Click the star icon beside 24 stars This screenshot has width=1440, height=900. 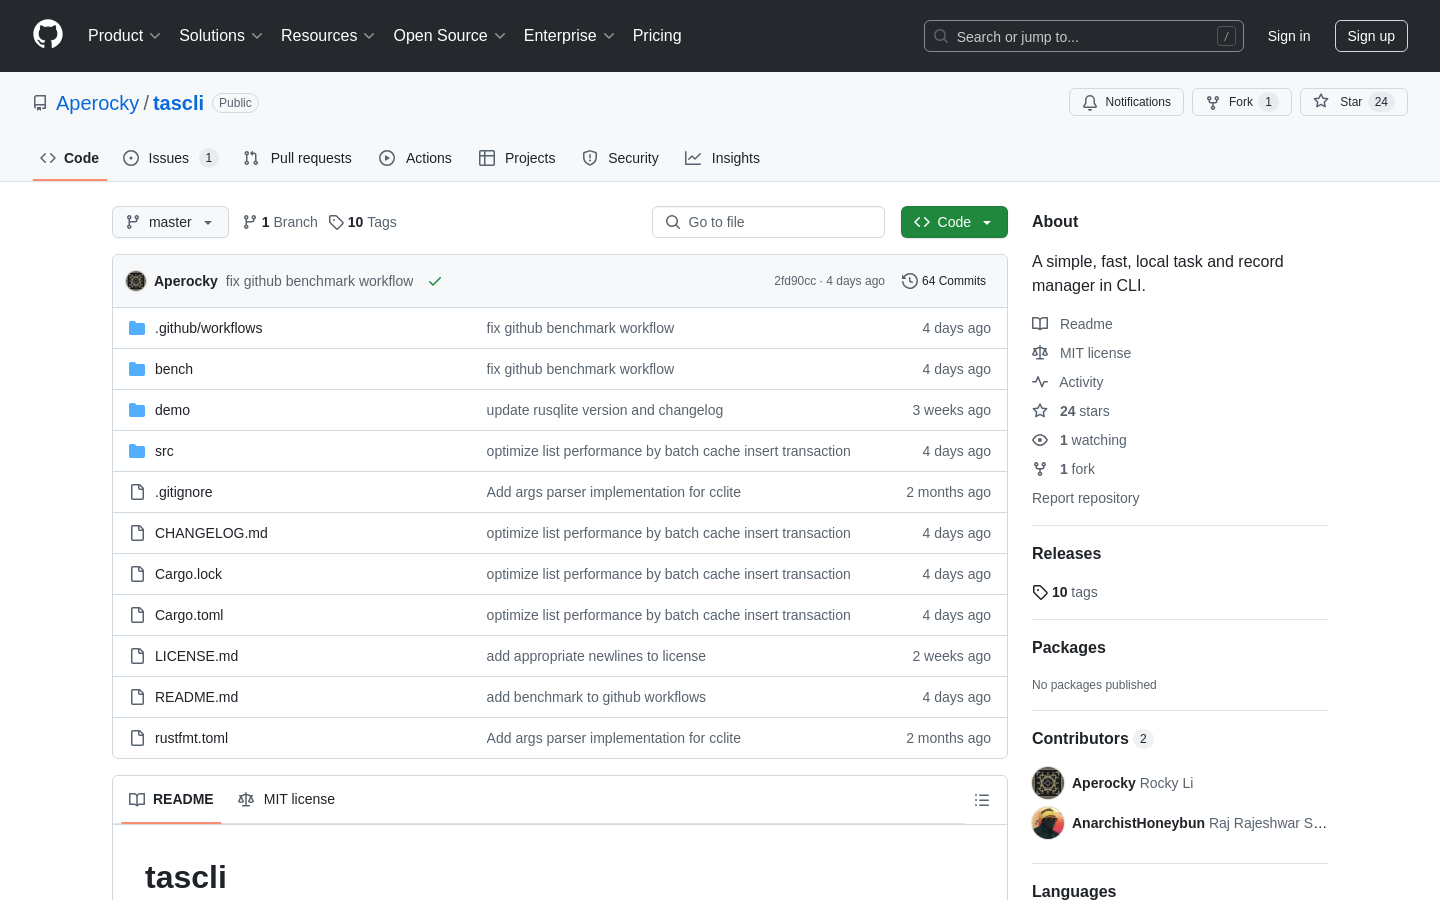pos(1040,411)
